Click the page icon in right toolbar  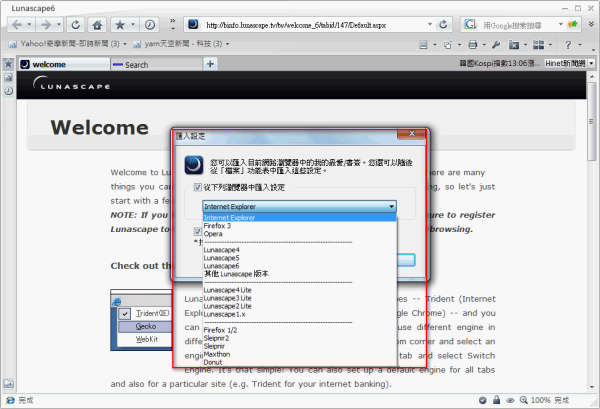(x=423, y=45)
